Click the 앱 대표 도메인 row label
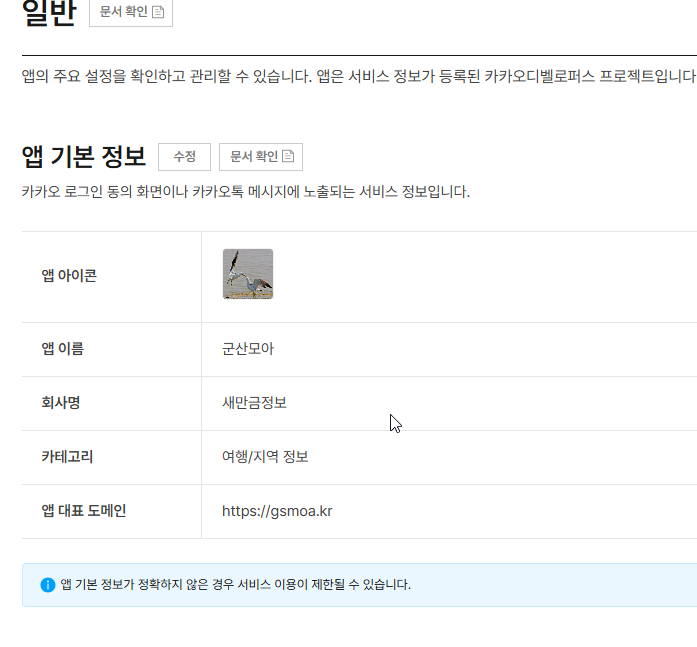This screenshot has width=697, height=647. click(84, 511)
